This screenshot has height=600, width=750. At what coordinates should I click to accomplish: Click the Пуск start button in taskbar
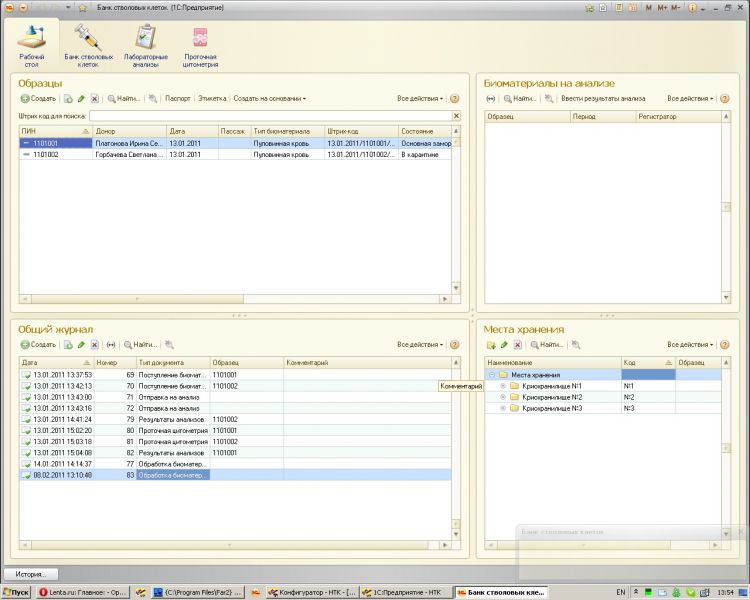(x=16, y=592)
